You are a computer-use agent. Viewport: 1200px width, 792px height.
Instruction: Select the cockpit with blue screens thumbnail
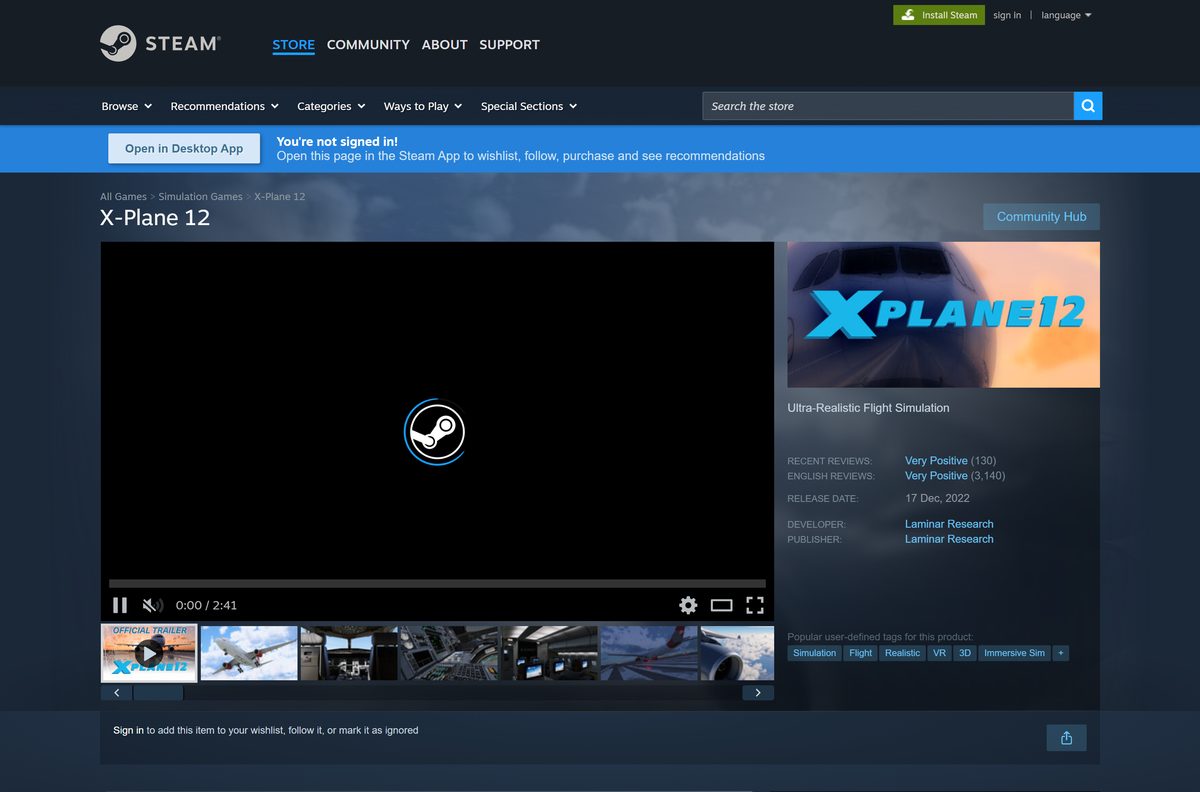(x=549, y=654)
